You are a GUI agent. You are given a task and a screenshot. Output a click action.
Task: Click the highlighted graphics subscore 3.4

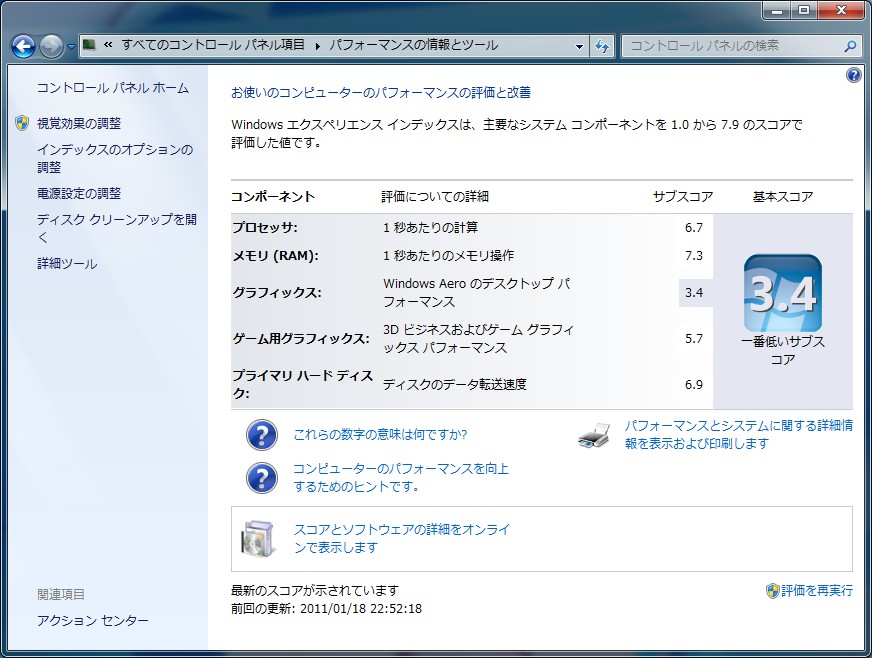695,293
